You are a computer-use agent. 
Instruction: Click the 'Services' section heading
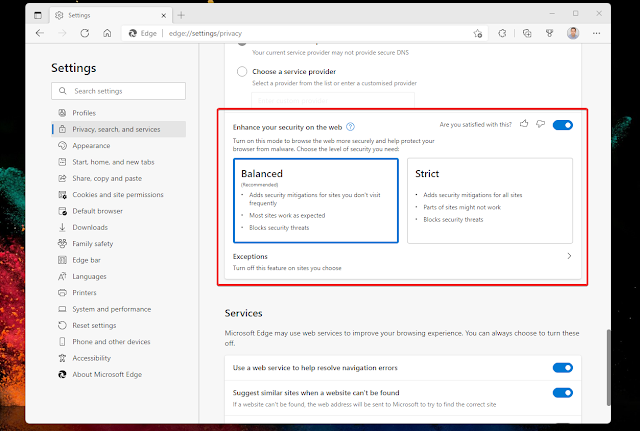point(243,313)
